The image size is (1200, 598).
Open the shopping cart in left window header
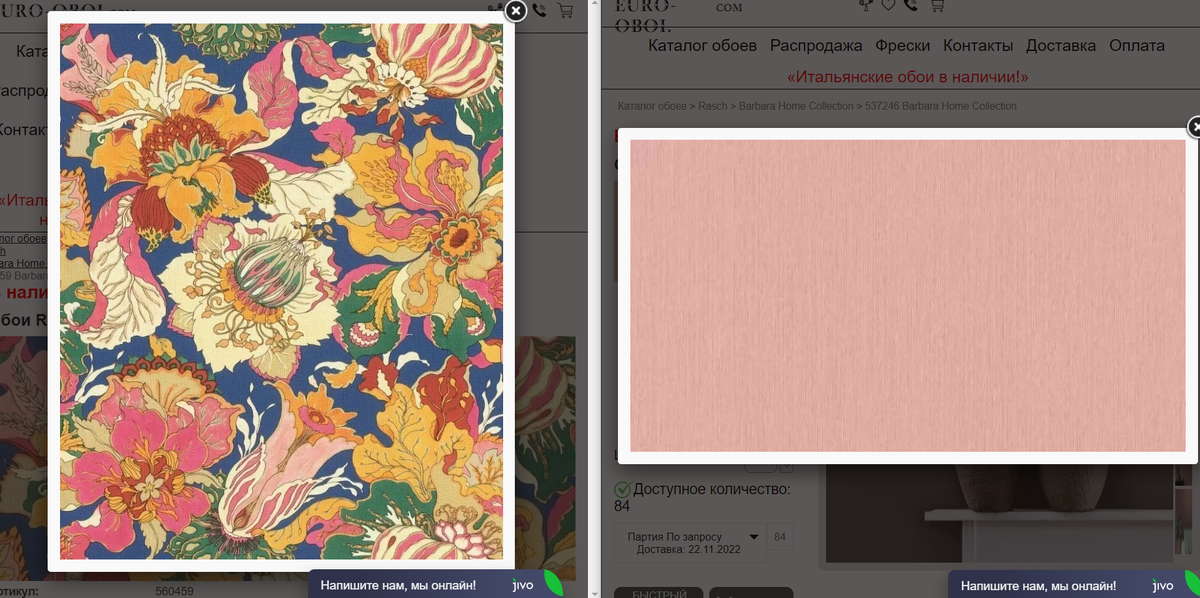click(565, 11)
